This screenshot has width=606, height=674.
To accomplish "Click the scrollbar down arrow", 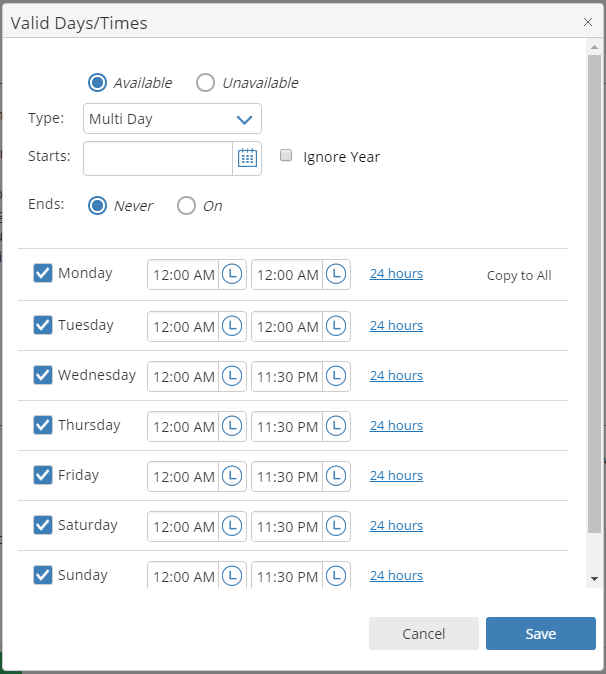I will 594,579.
